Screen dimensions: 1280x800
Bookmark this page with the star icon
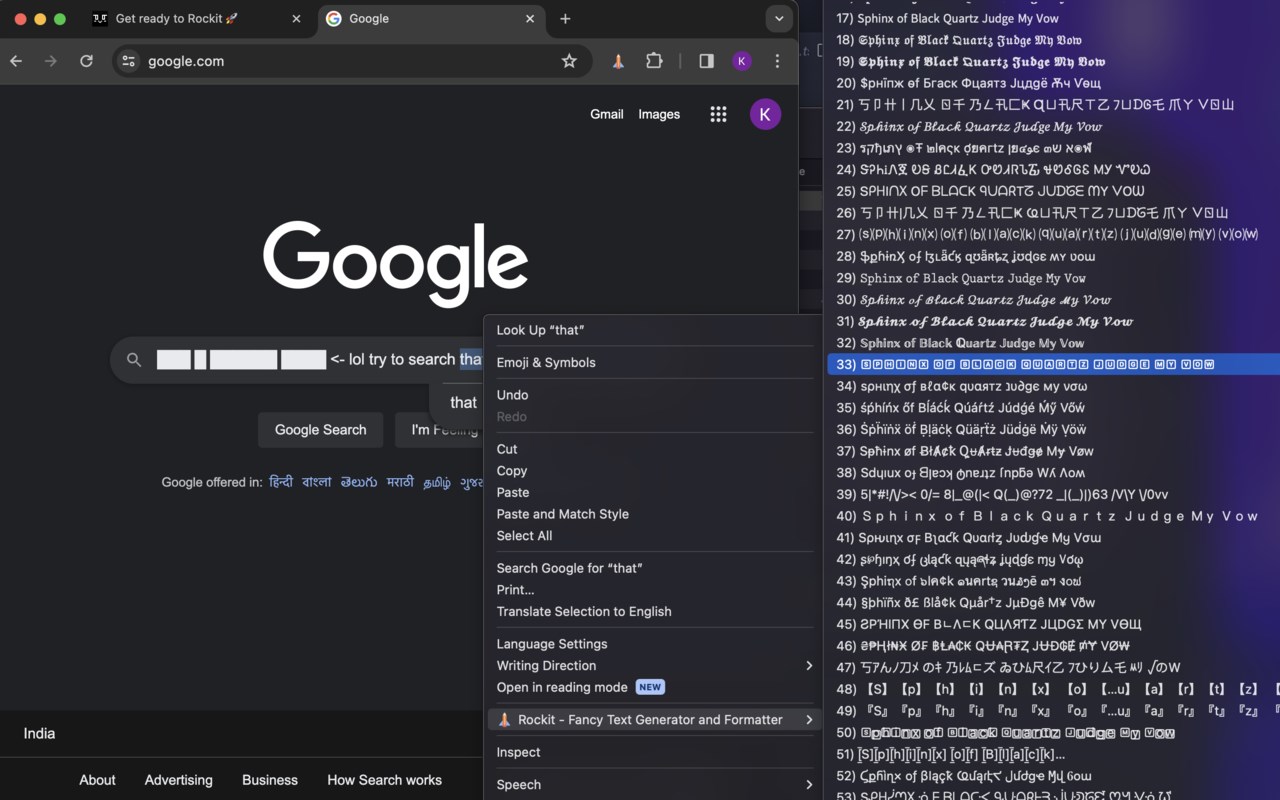569,61
